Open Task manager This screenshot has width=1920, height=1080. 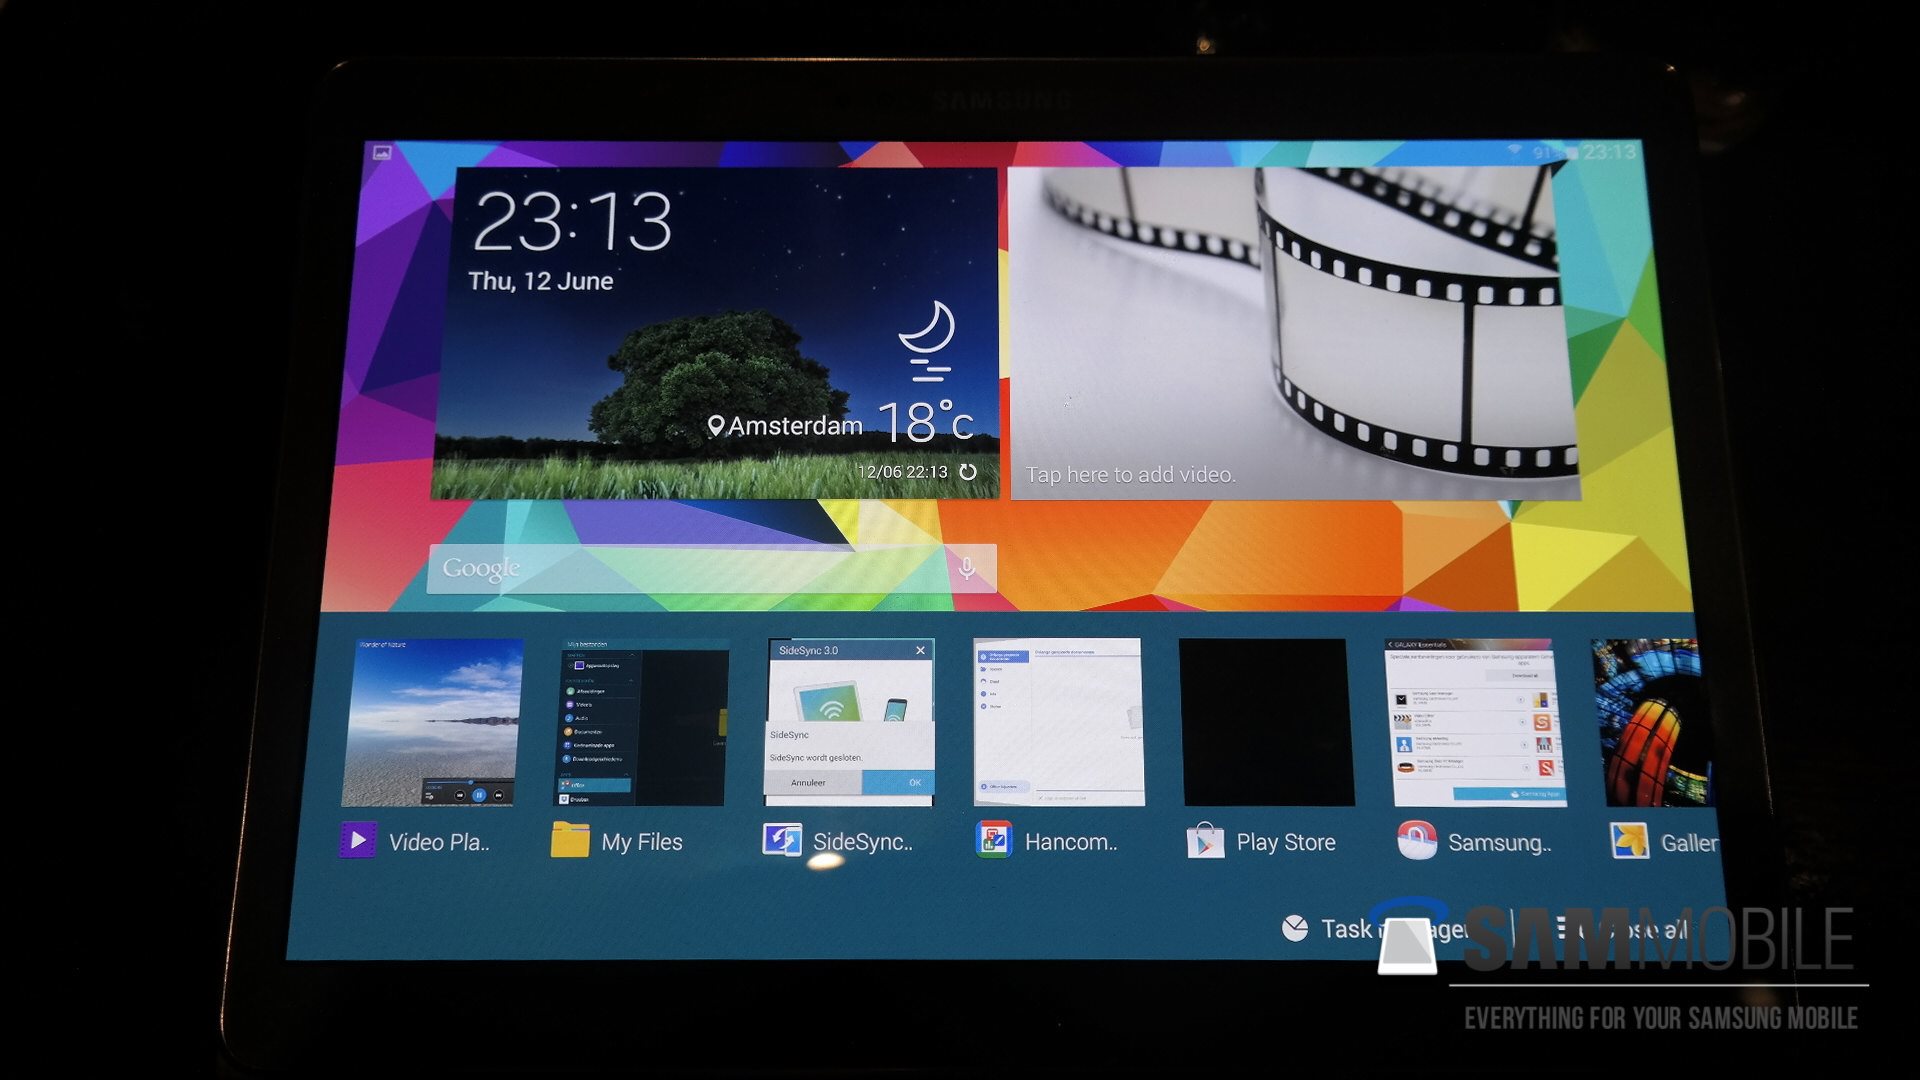pyautogui.click(x=1330, y=929)
